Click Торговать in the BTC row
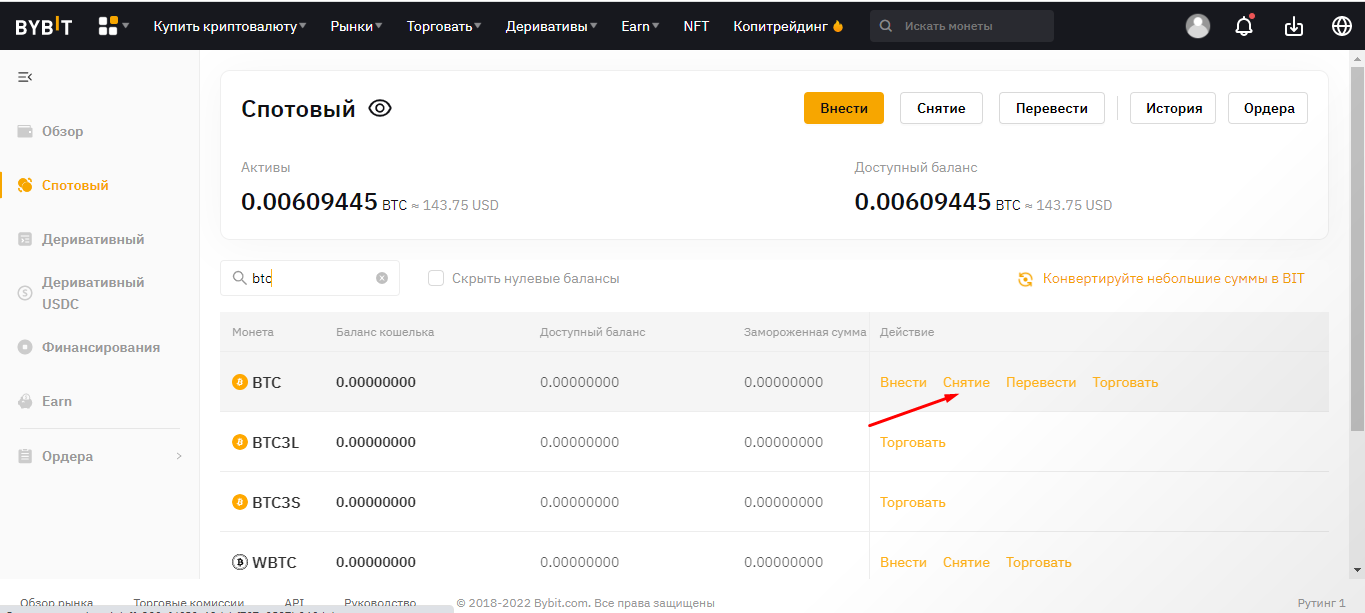The image size is (1365, 613). (x=1125, y=382)
